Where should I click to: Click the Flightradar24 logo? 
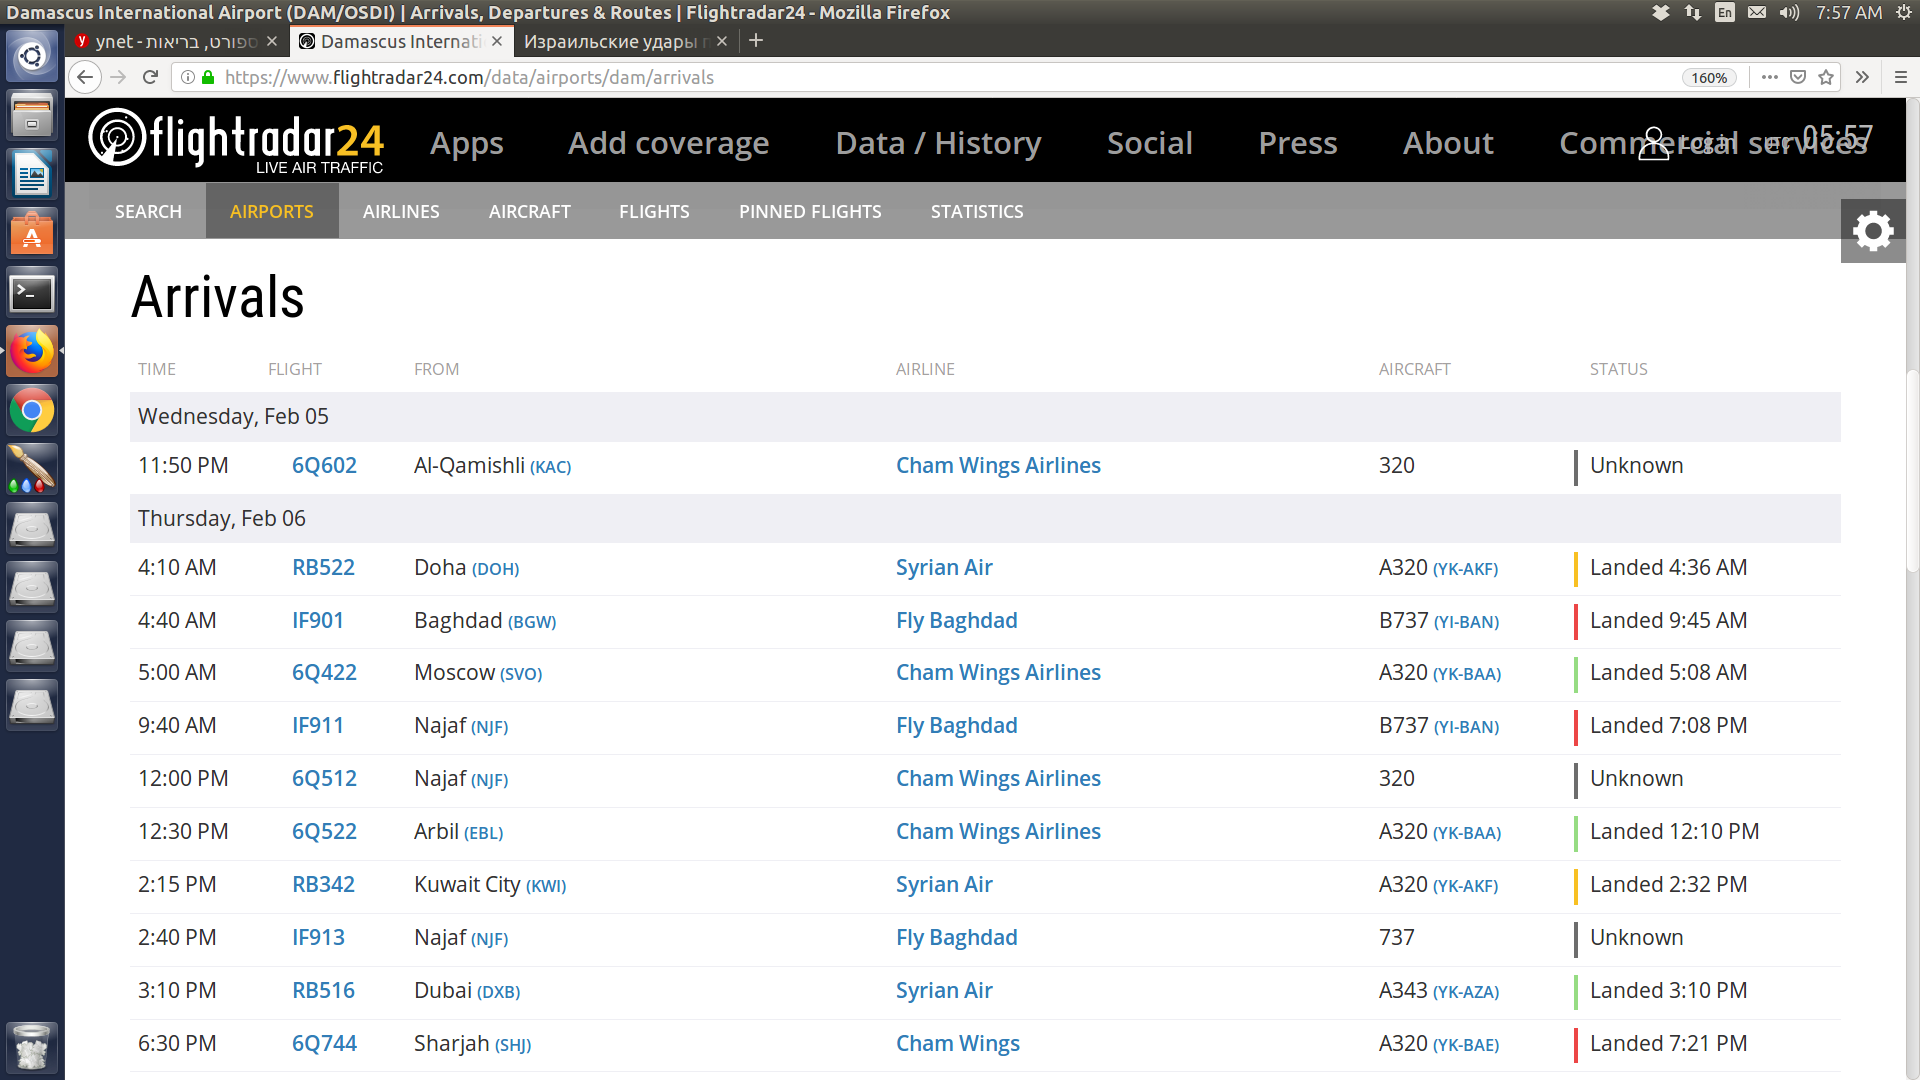pyautogui.click(x=236, y=141)
